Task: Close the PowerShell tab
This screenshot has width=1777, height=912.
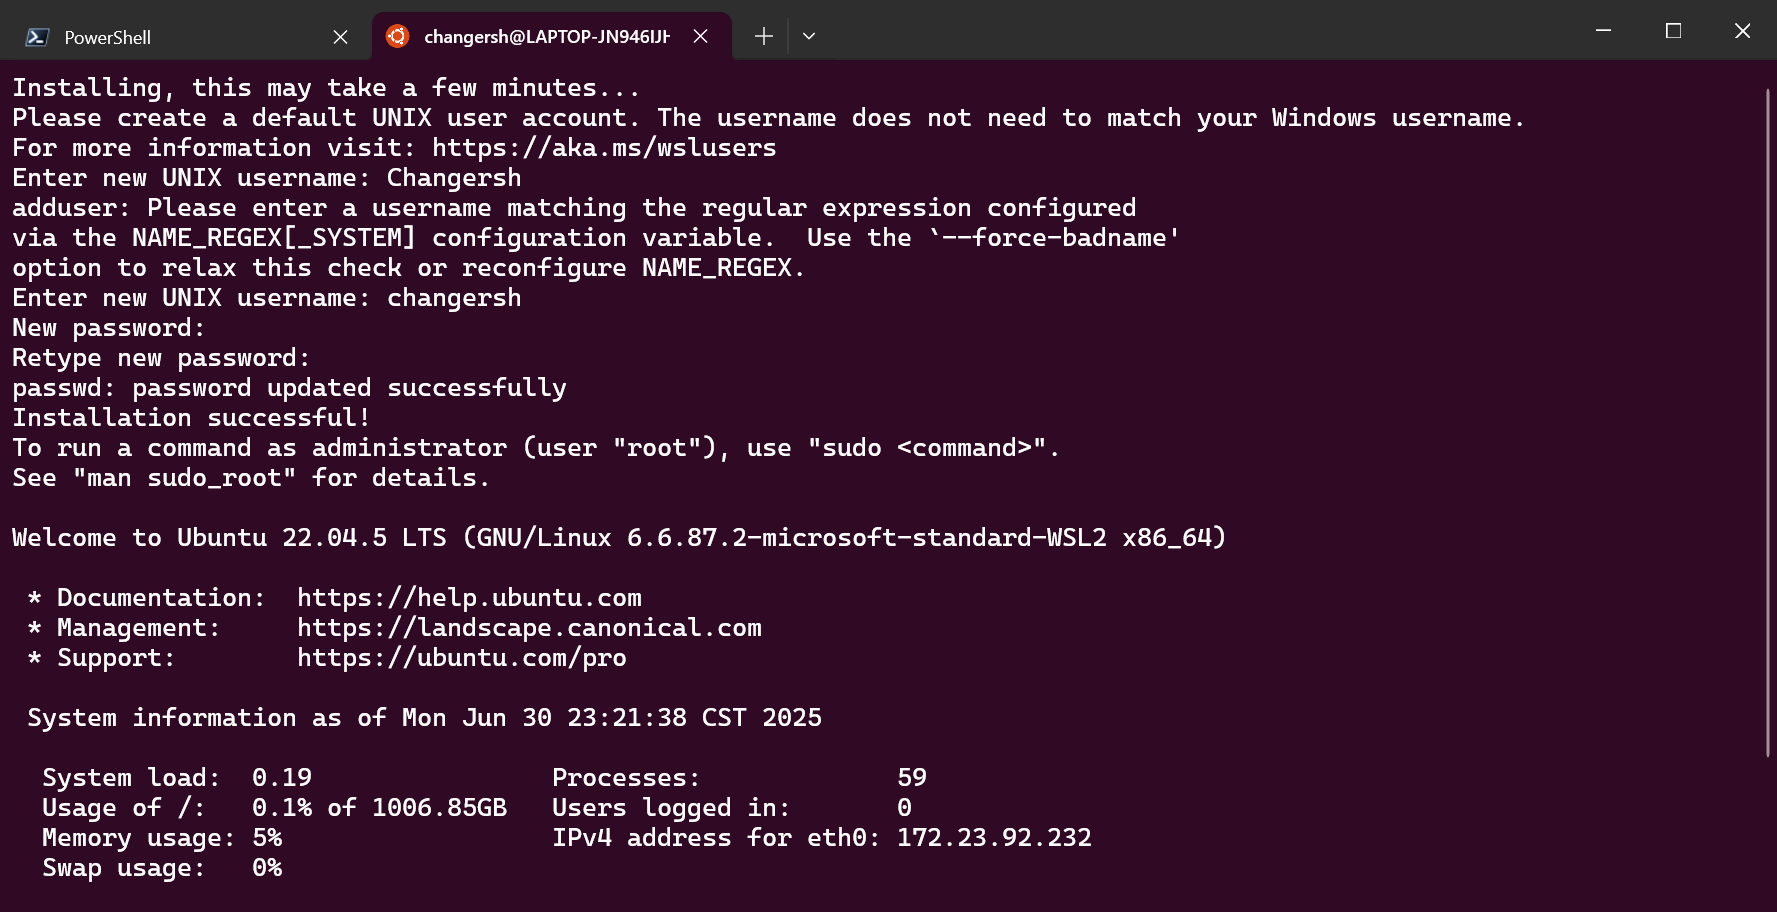Action: (x=340, y=37)
